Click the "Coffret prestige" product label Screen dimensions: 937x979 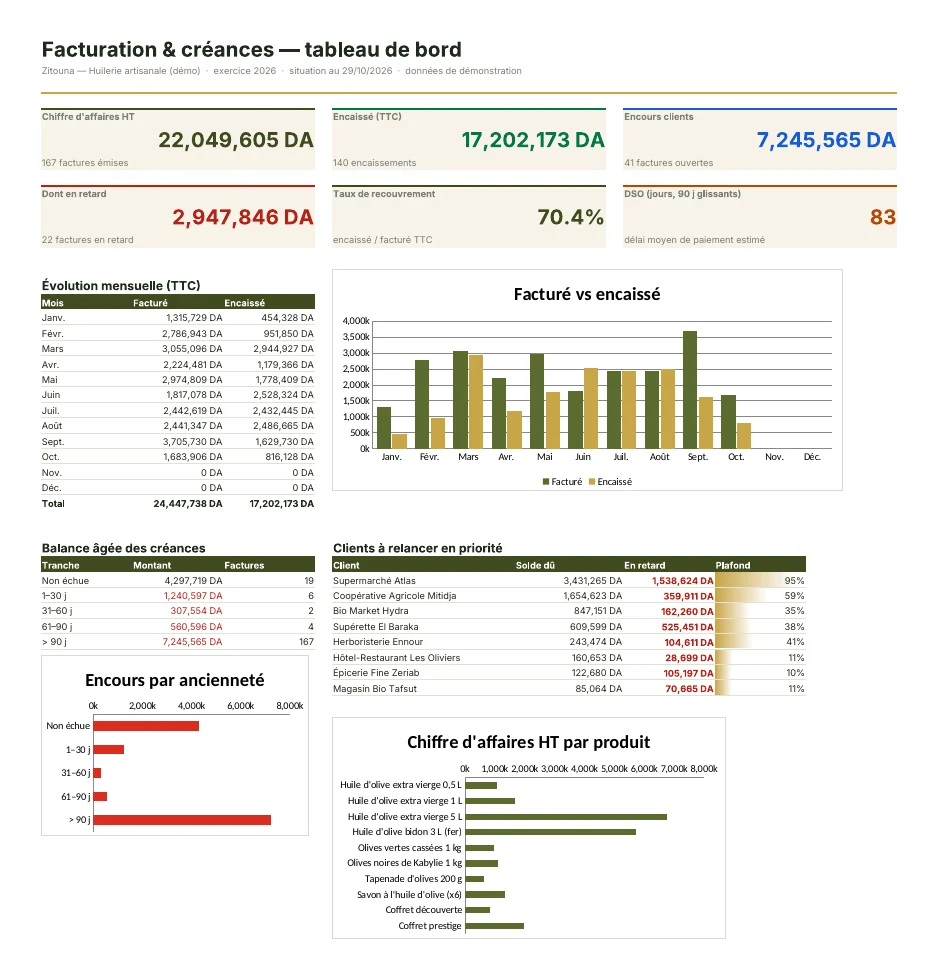pos(430,926)
